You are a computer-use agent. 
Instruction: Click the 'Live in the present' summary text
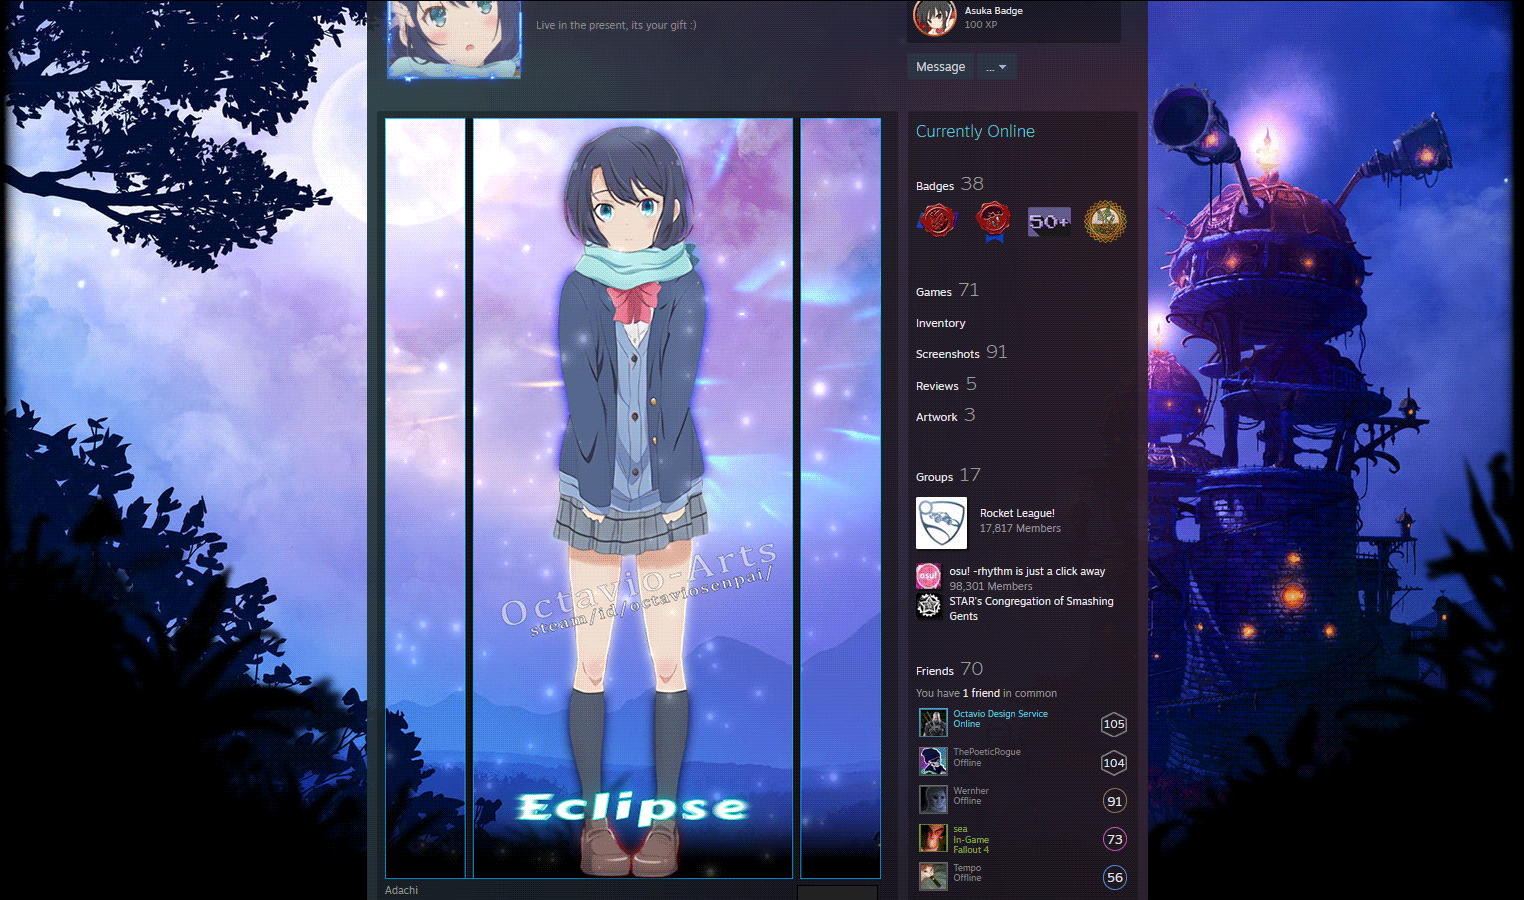click(616, 25)
